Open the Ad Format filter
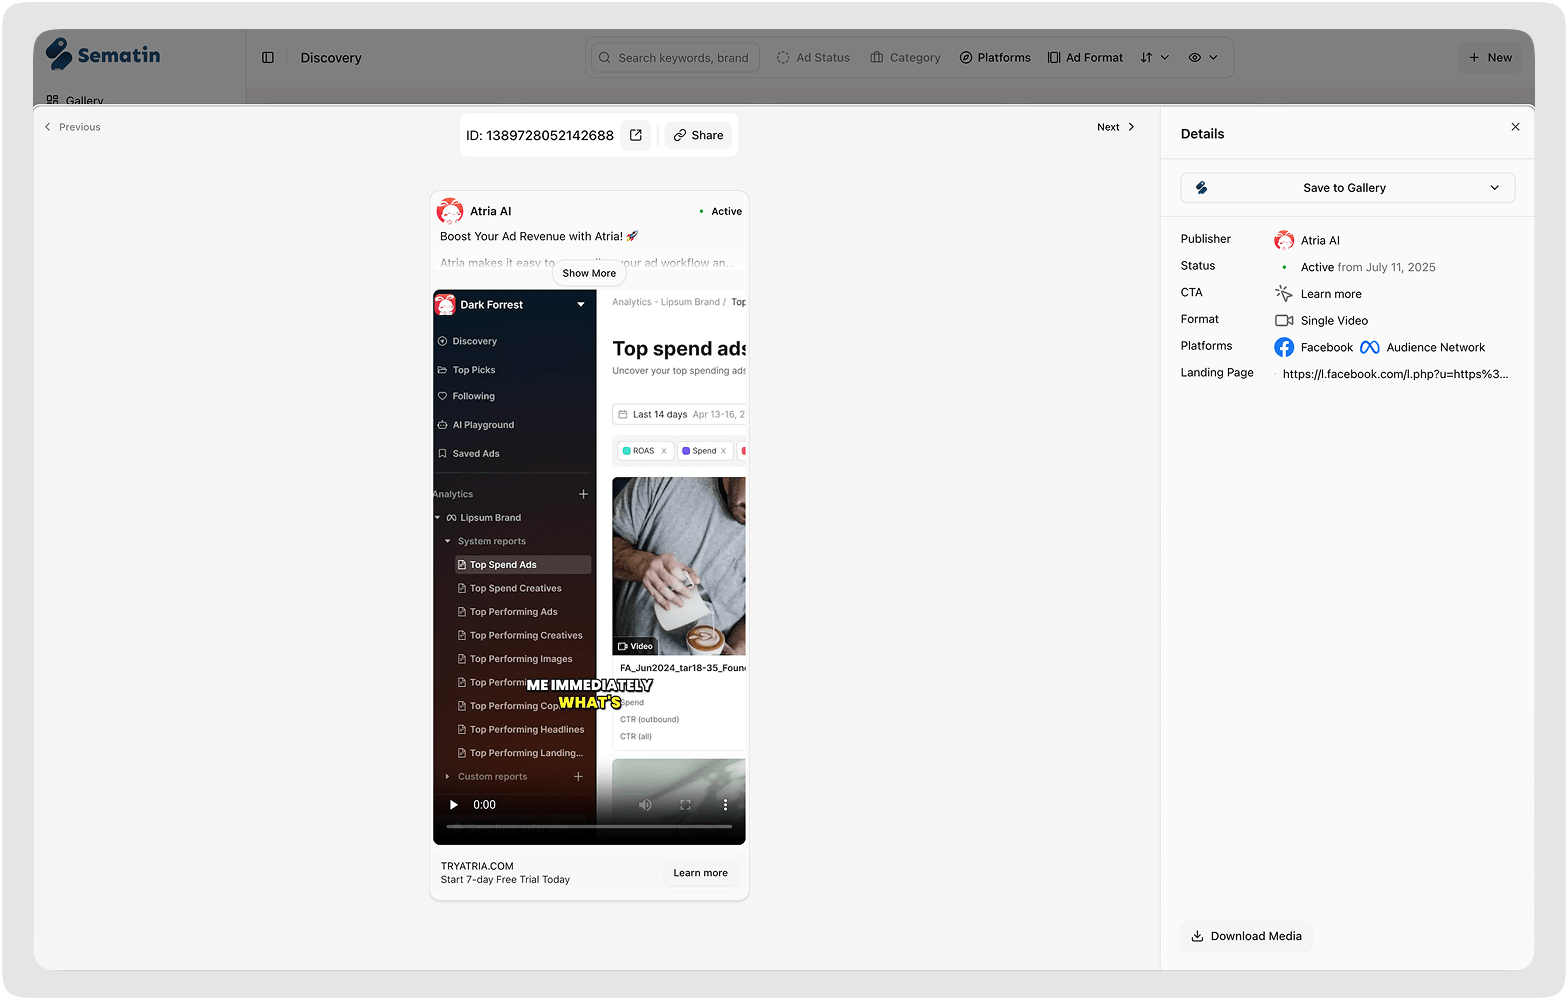 (x=1085, y=58)
